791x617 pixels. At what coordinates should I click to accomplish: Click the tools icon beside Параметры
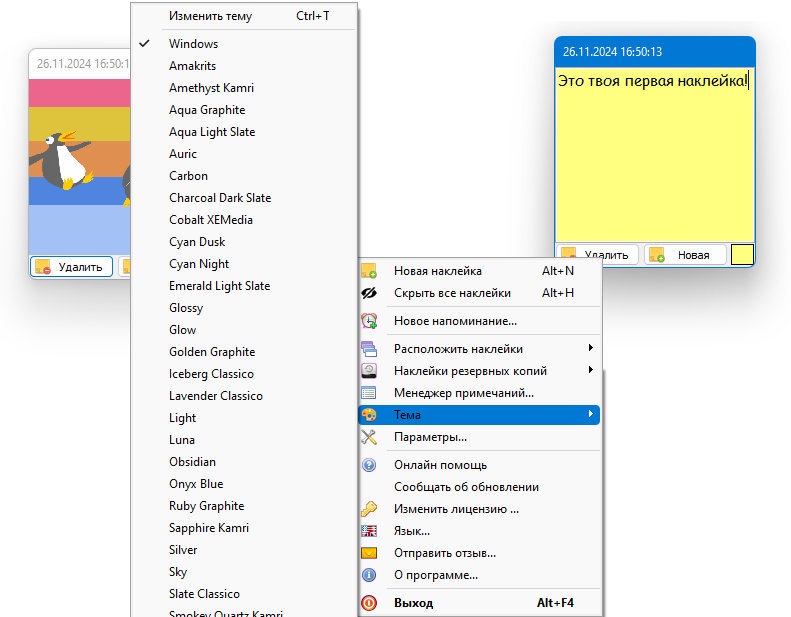pos(369,437)
